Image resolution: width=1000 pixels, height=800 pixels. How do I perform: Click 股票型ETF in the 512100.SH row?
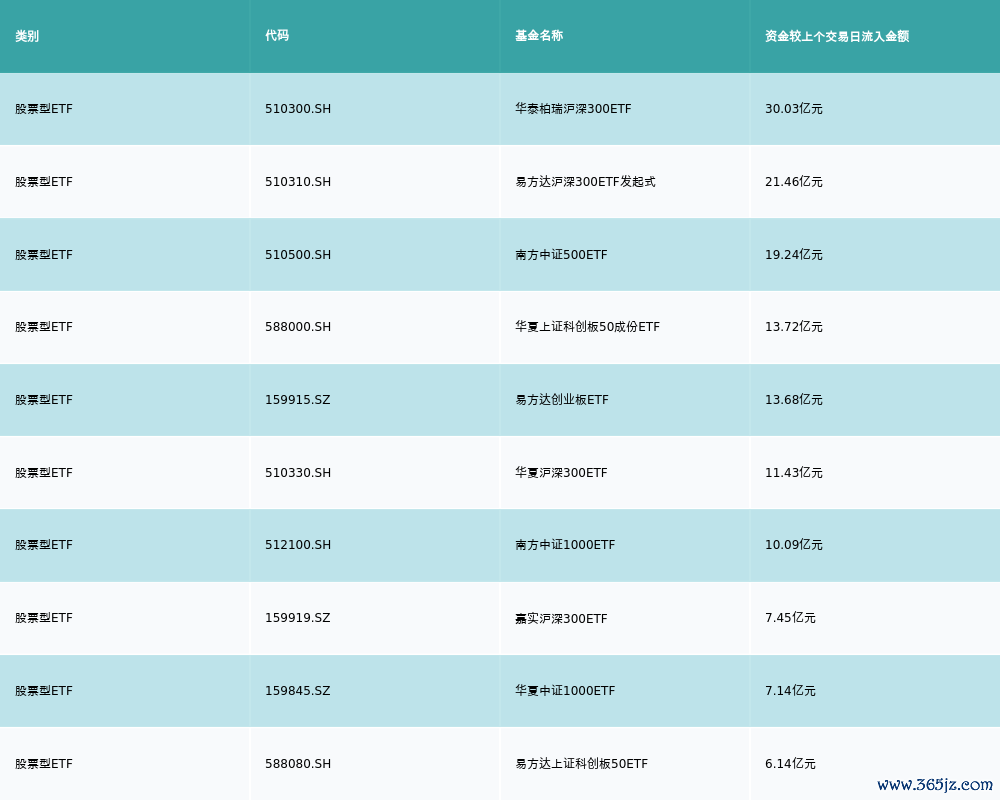coord(44,545)
